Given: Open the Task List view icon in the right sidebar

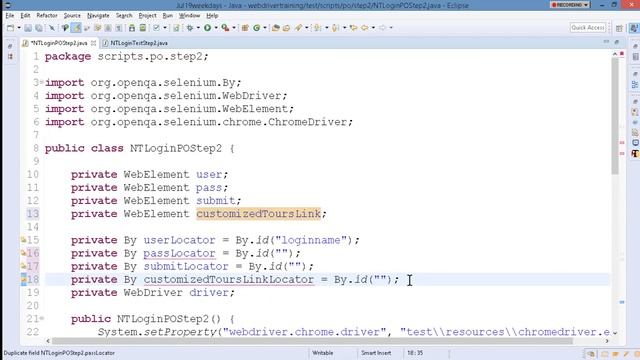Looking at the screenshot, I should [x=635, y=57].
